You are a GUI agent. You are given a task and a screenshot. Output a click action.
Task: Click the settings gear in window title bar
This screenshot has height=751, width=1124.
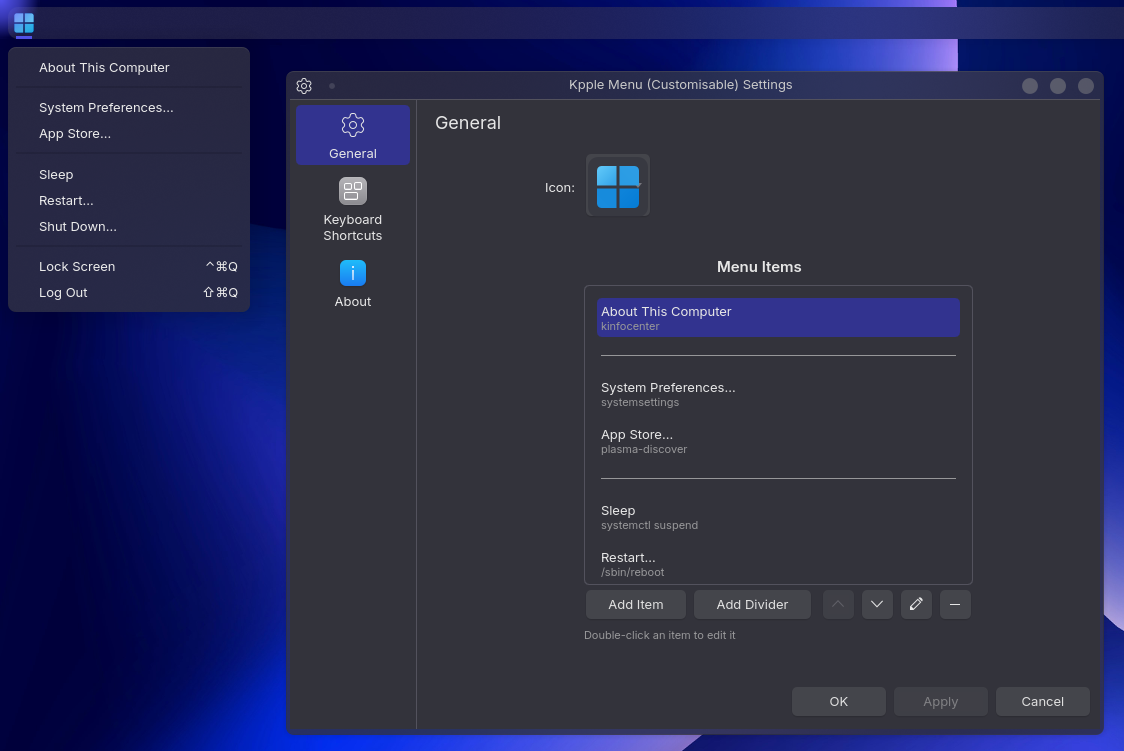pos(304,86)
